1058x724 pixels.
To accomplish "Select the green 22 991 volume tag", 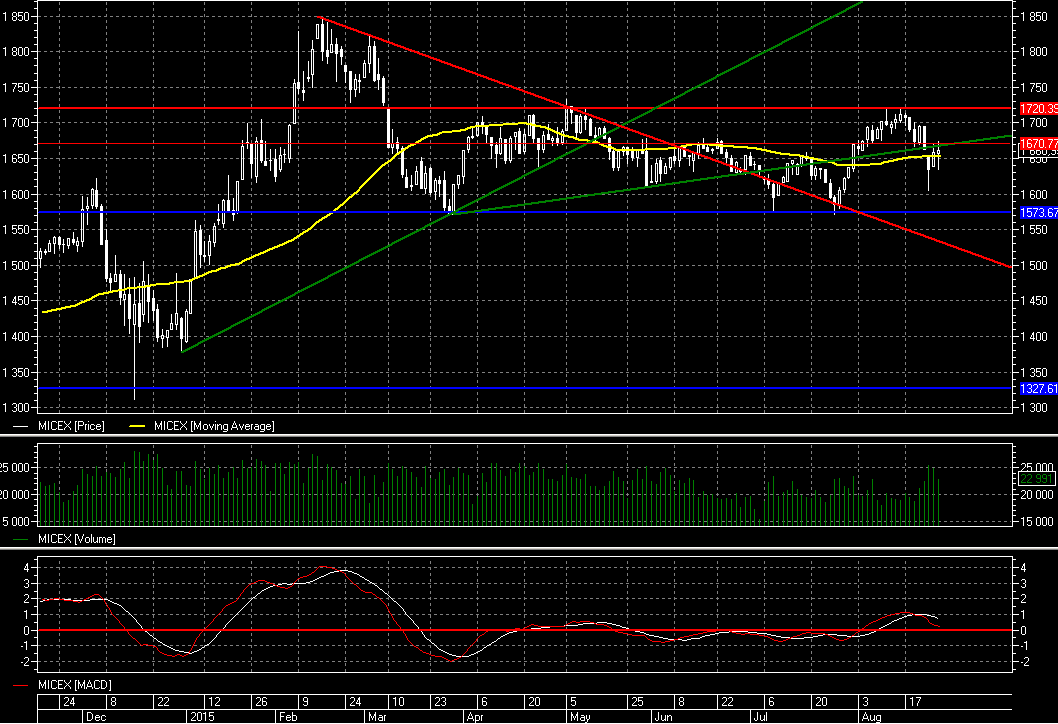I will pyautogui.click(x=1036, y=479).
